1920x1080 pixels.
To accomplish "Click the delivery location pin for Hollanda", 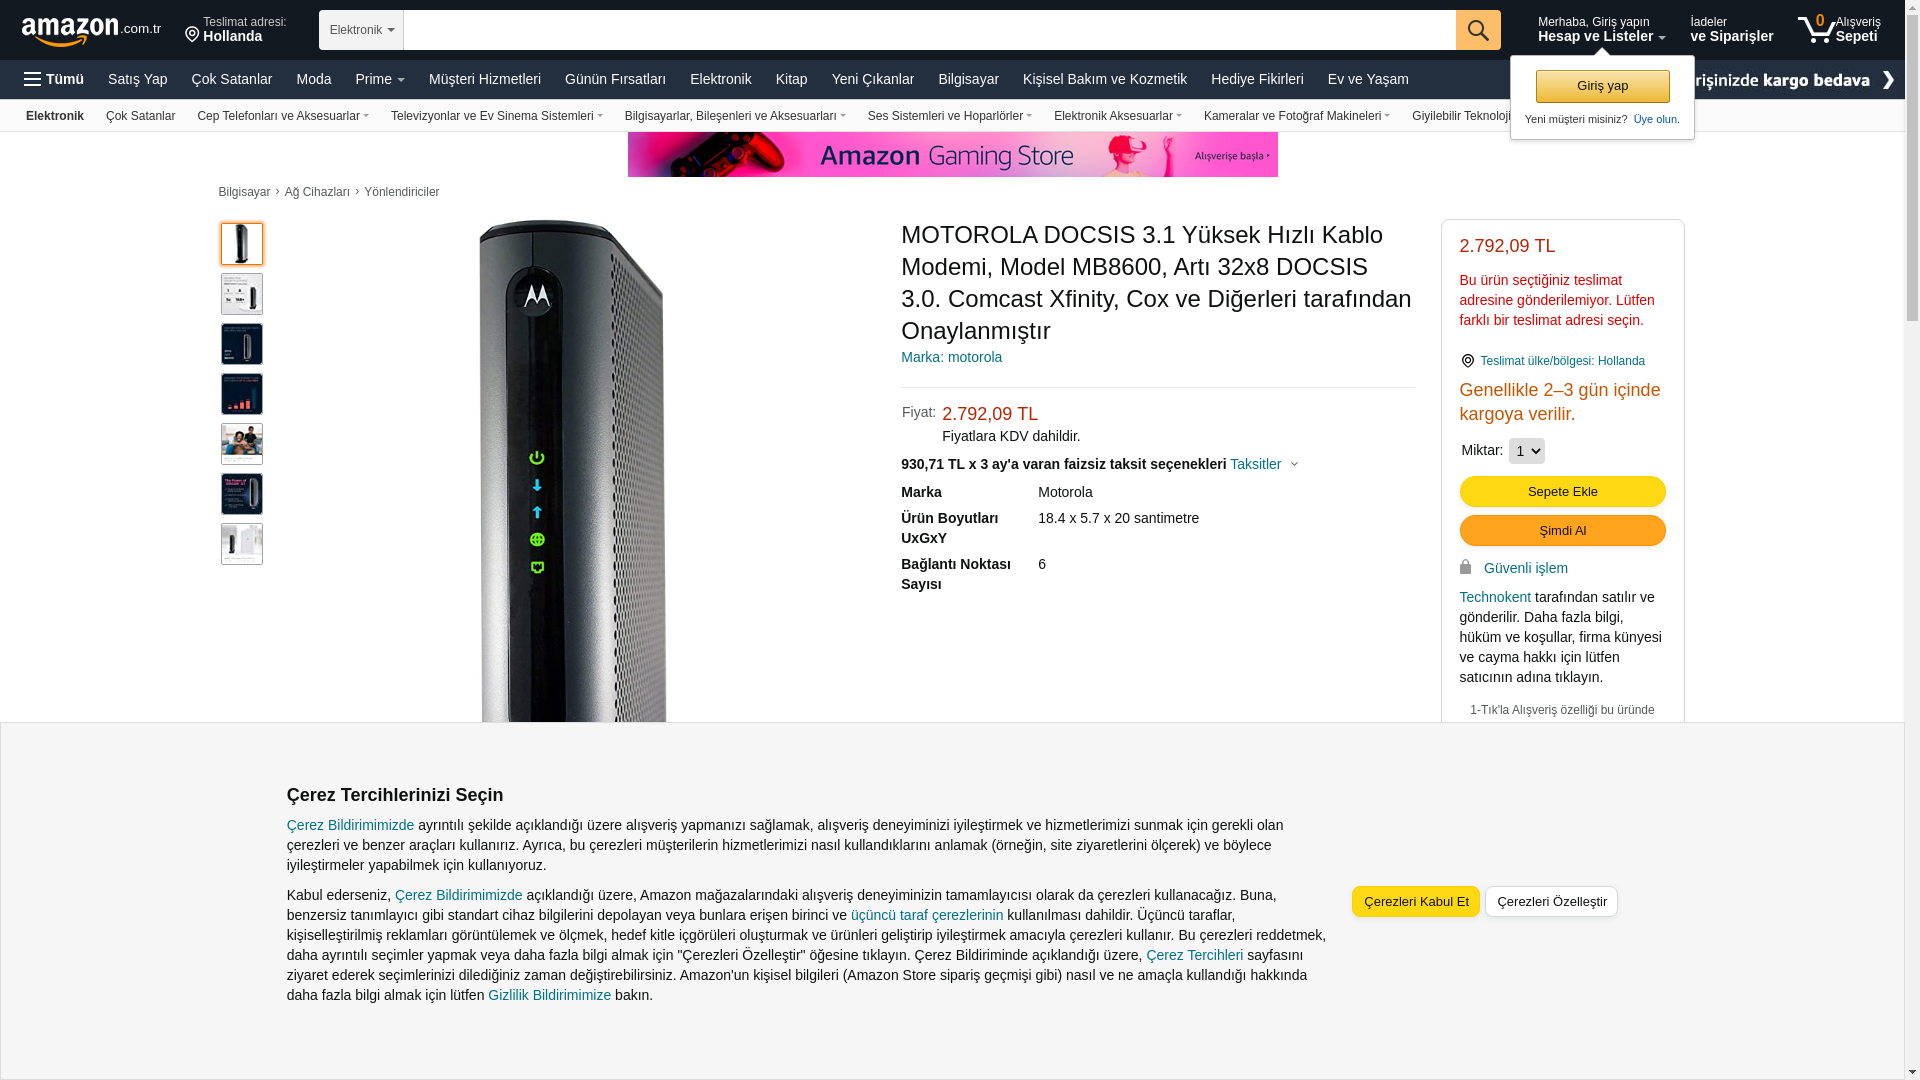I will (192, 35).
